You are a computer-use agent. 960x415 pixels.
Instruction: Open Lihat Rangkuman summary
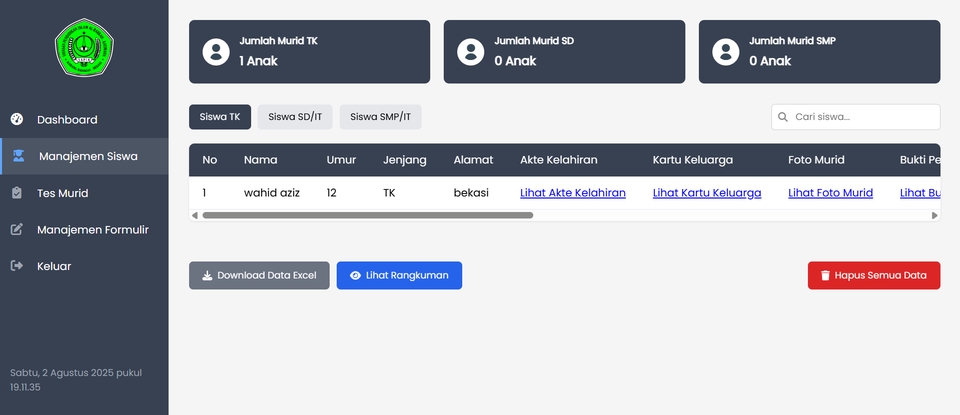pos(399,275)
